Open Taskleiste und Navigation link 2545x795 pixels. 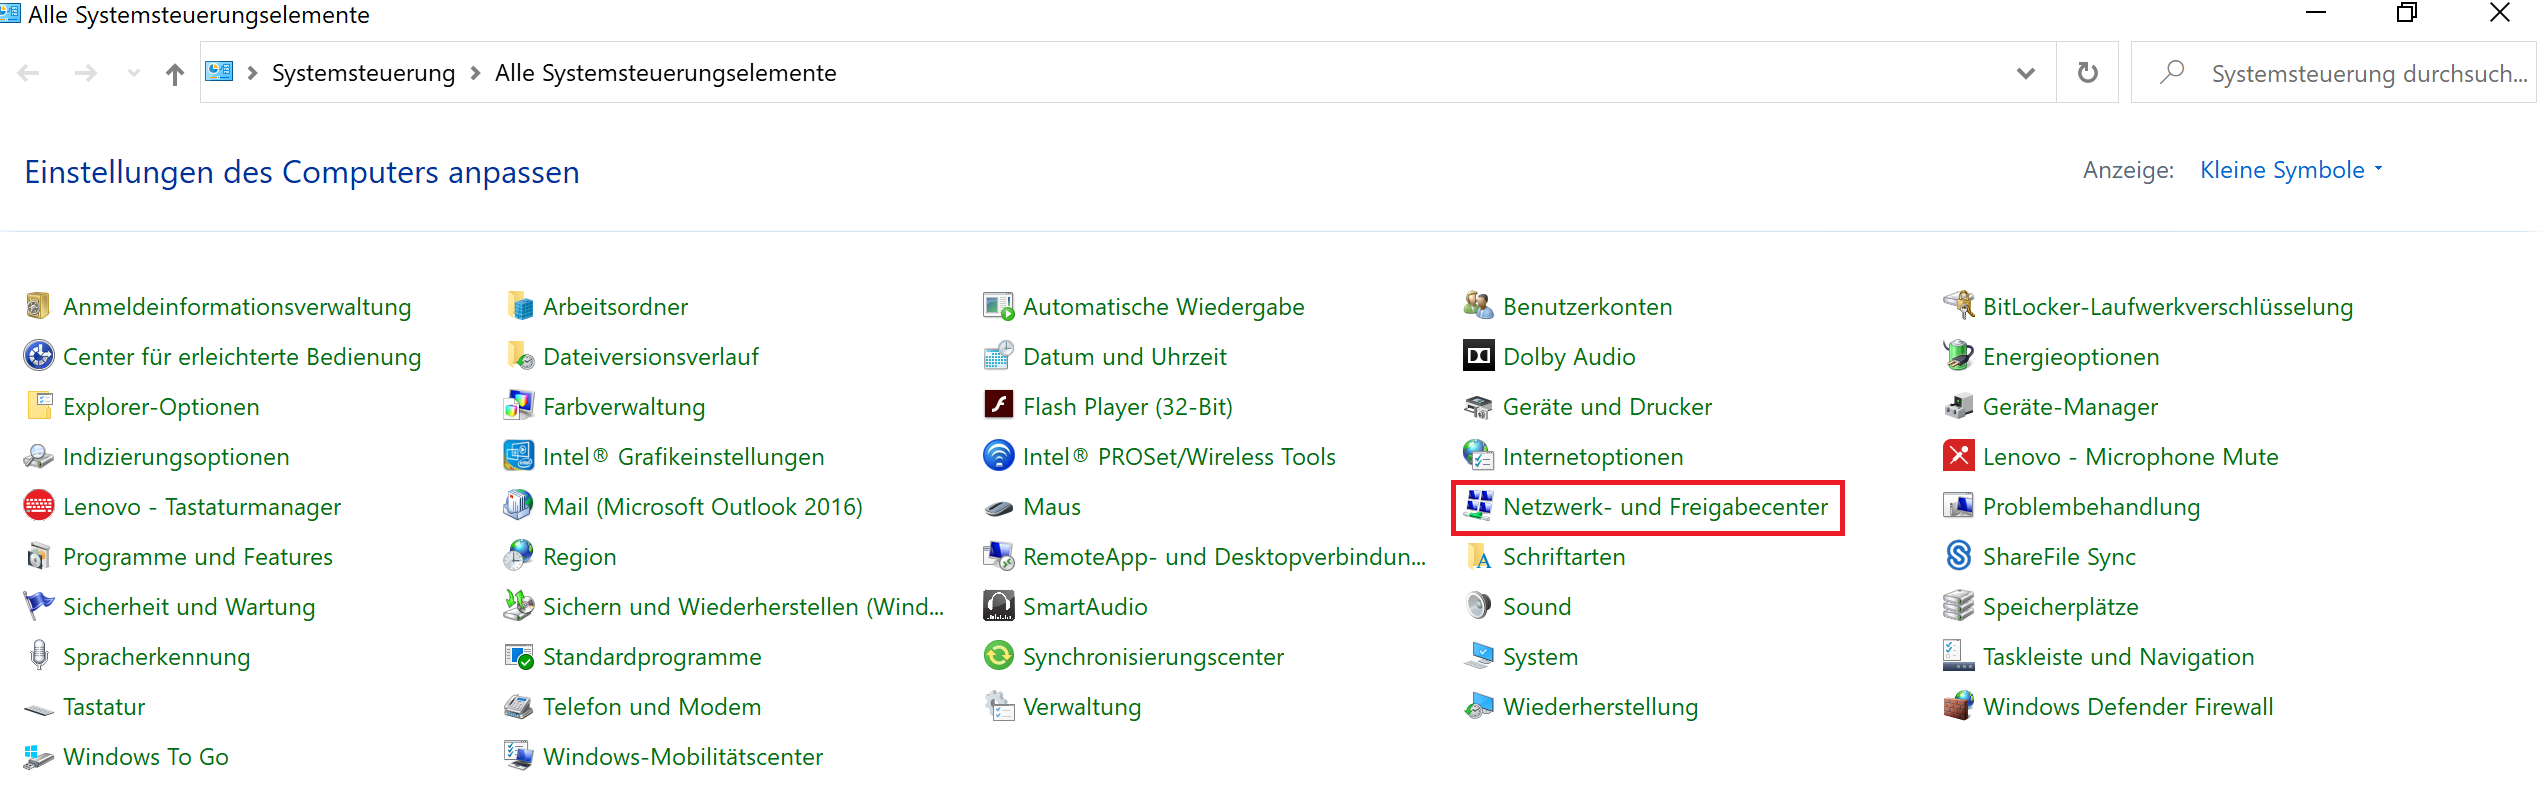click(2118, 657)
